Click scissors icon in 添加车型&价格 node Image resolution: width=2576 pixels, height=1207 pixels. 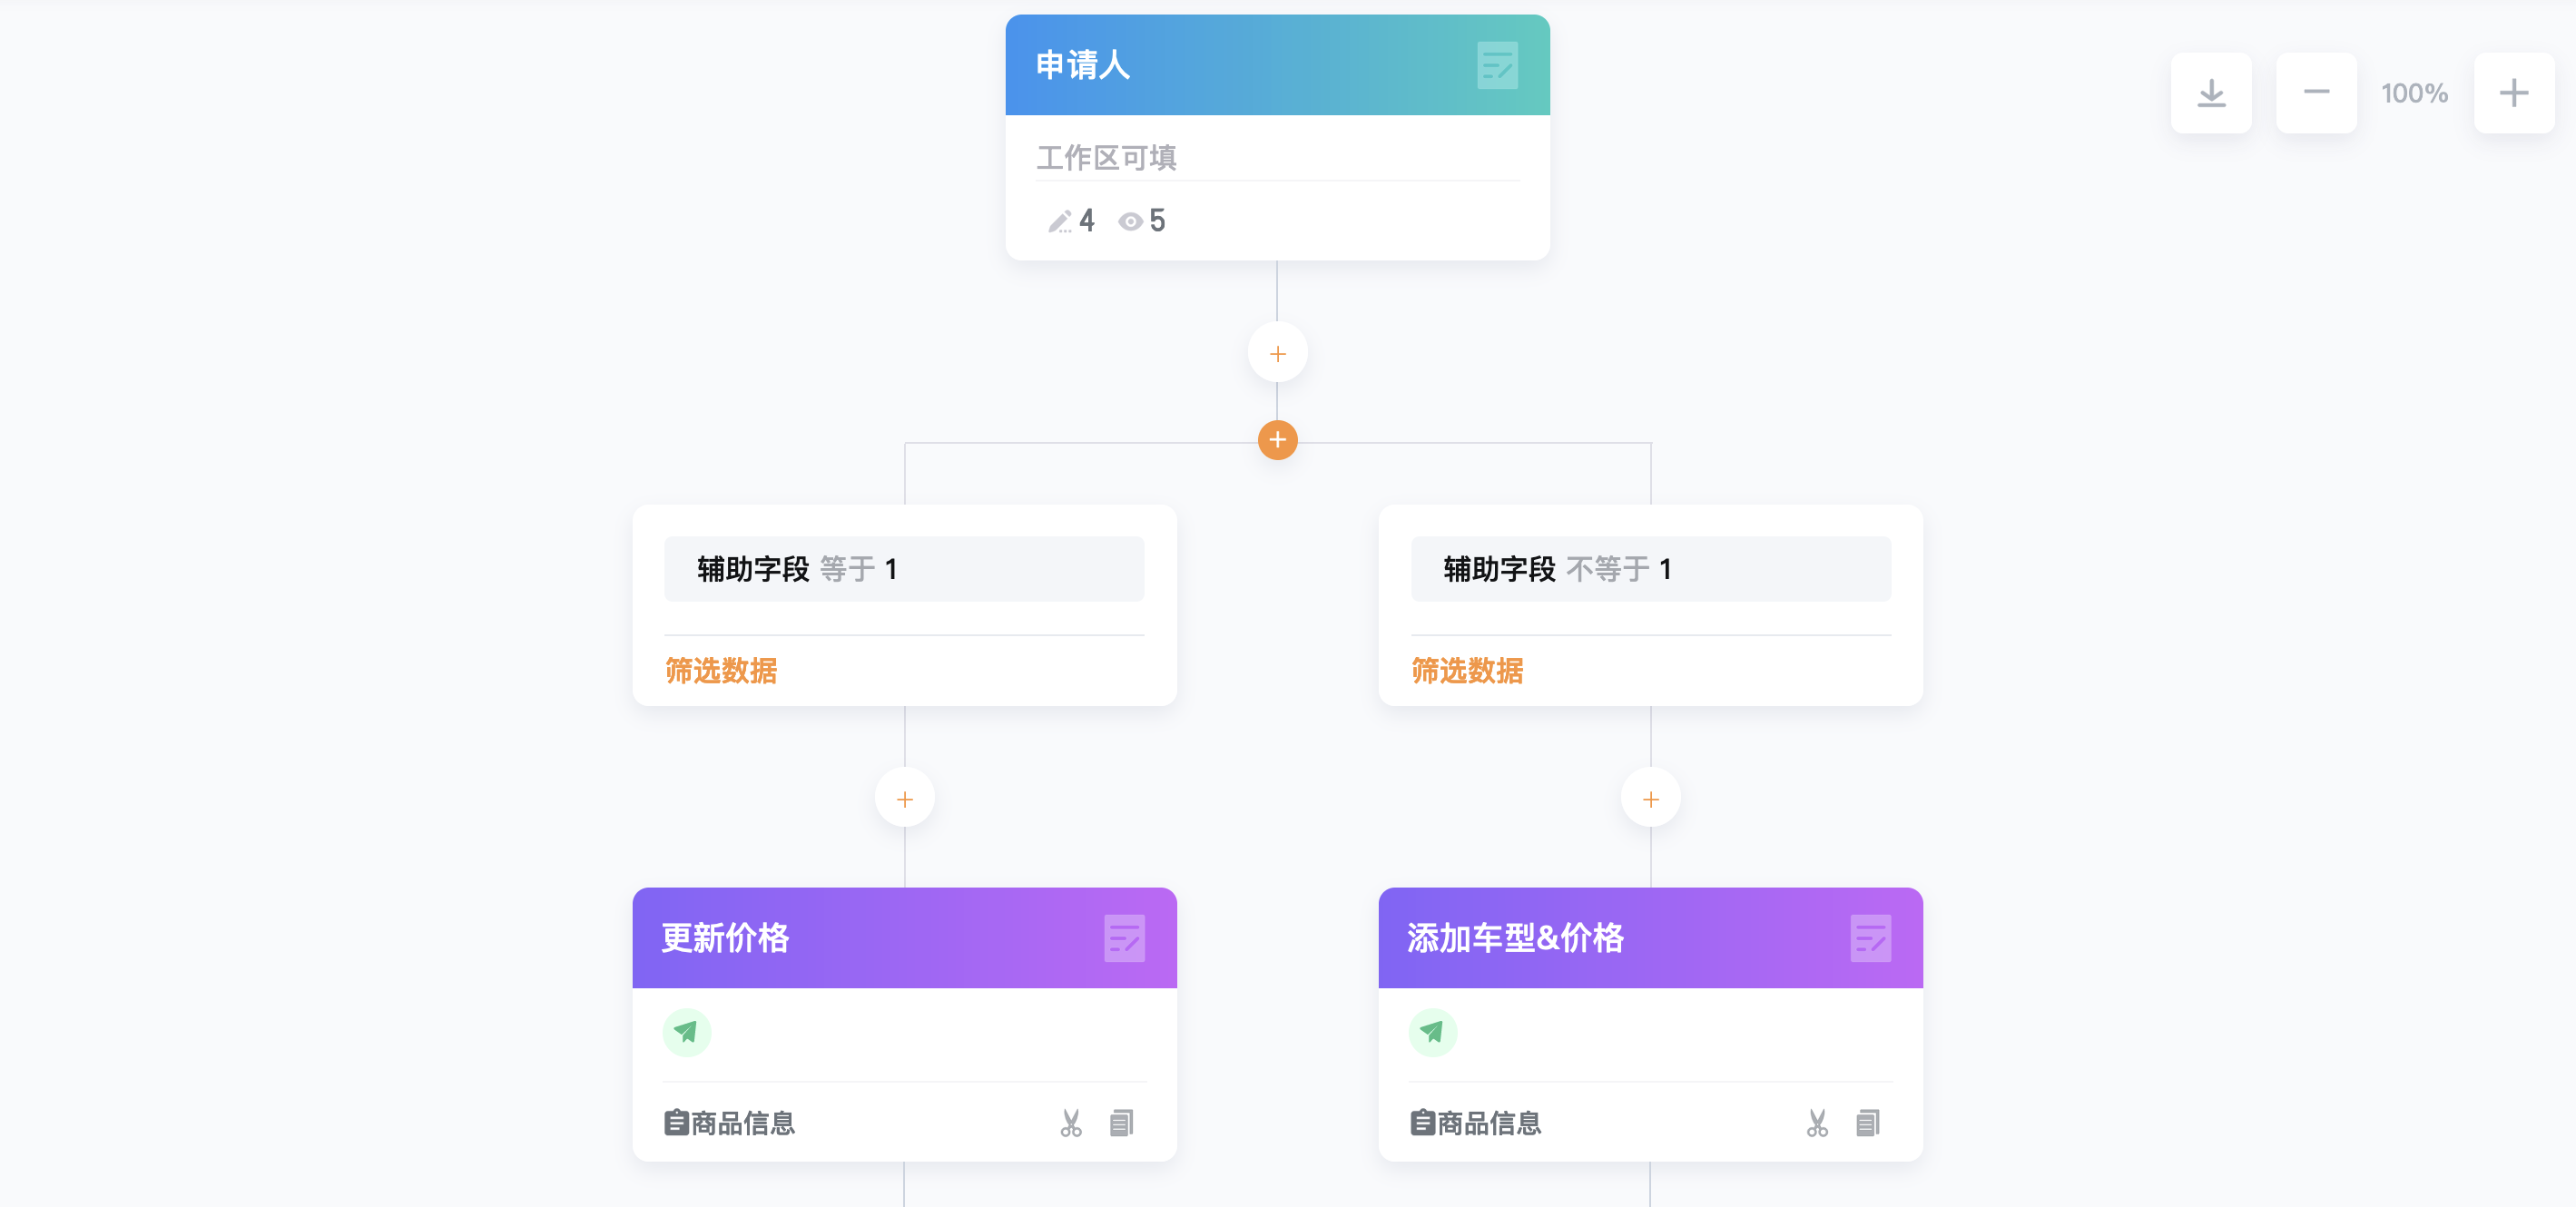pos(1817,1123)
